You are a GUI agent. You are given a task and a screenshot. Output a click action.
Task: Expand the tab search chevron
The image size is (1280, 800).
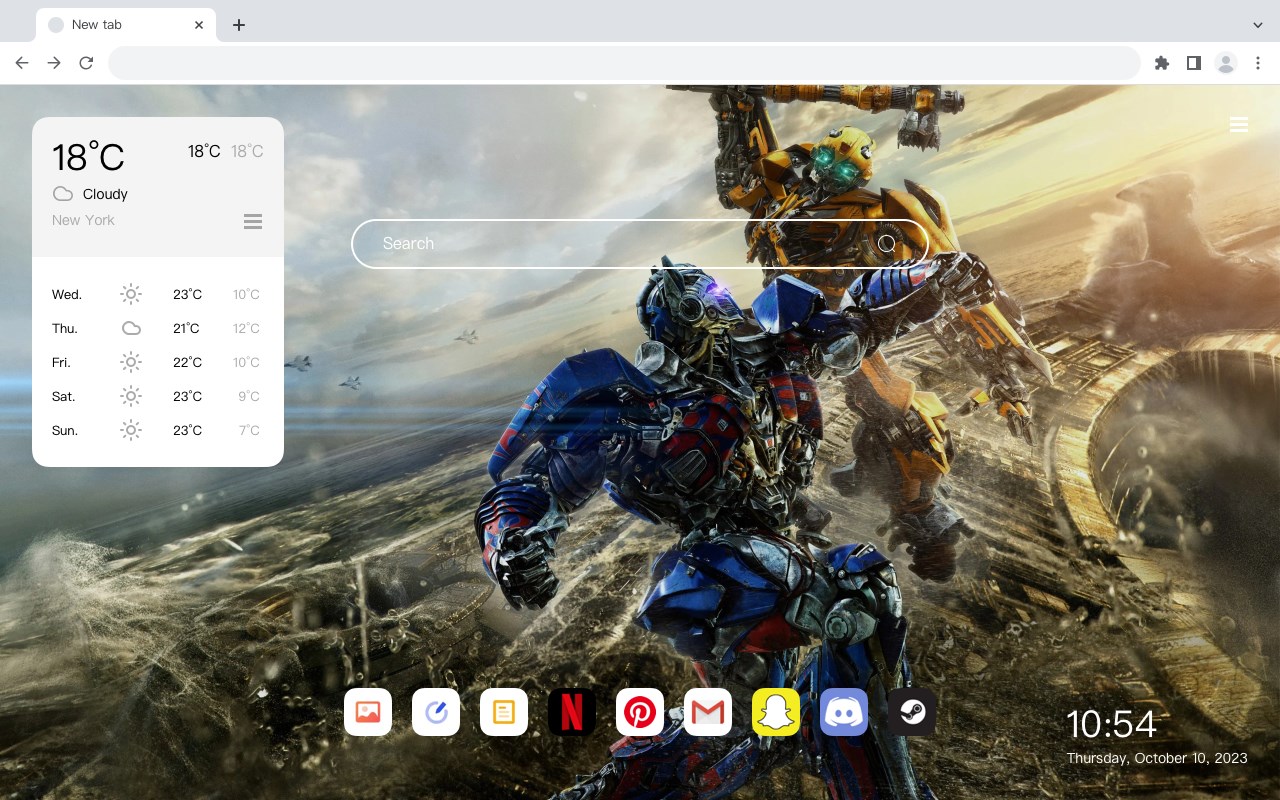point(1258,25)
